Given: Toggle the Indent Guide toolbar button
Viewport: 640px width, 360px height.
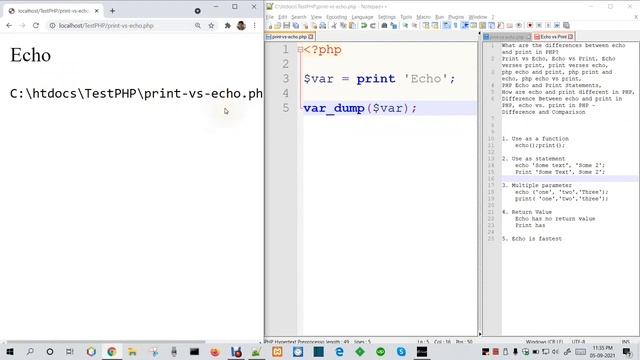Looking at the screenshot, I should click(x=465, y=25).
